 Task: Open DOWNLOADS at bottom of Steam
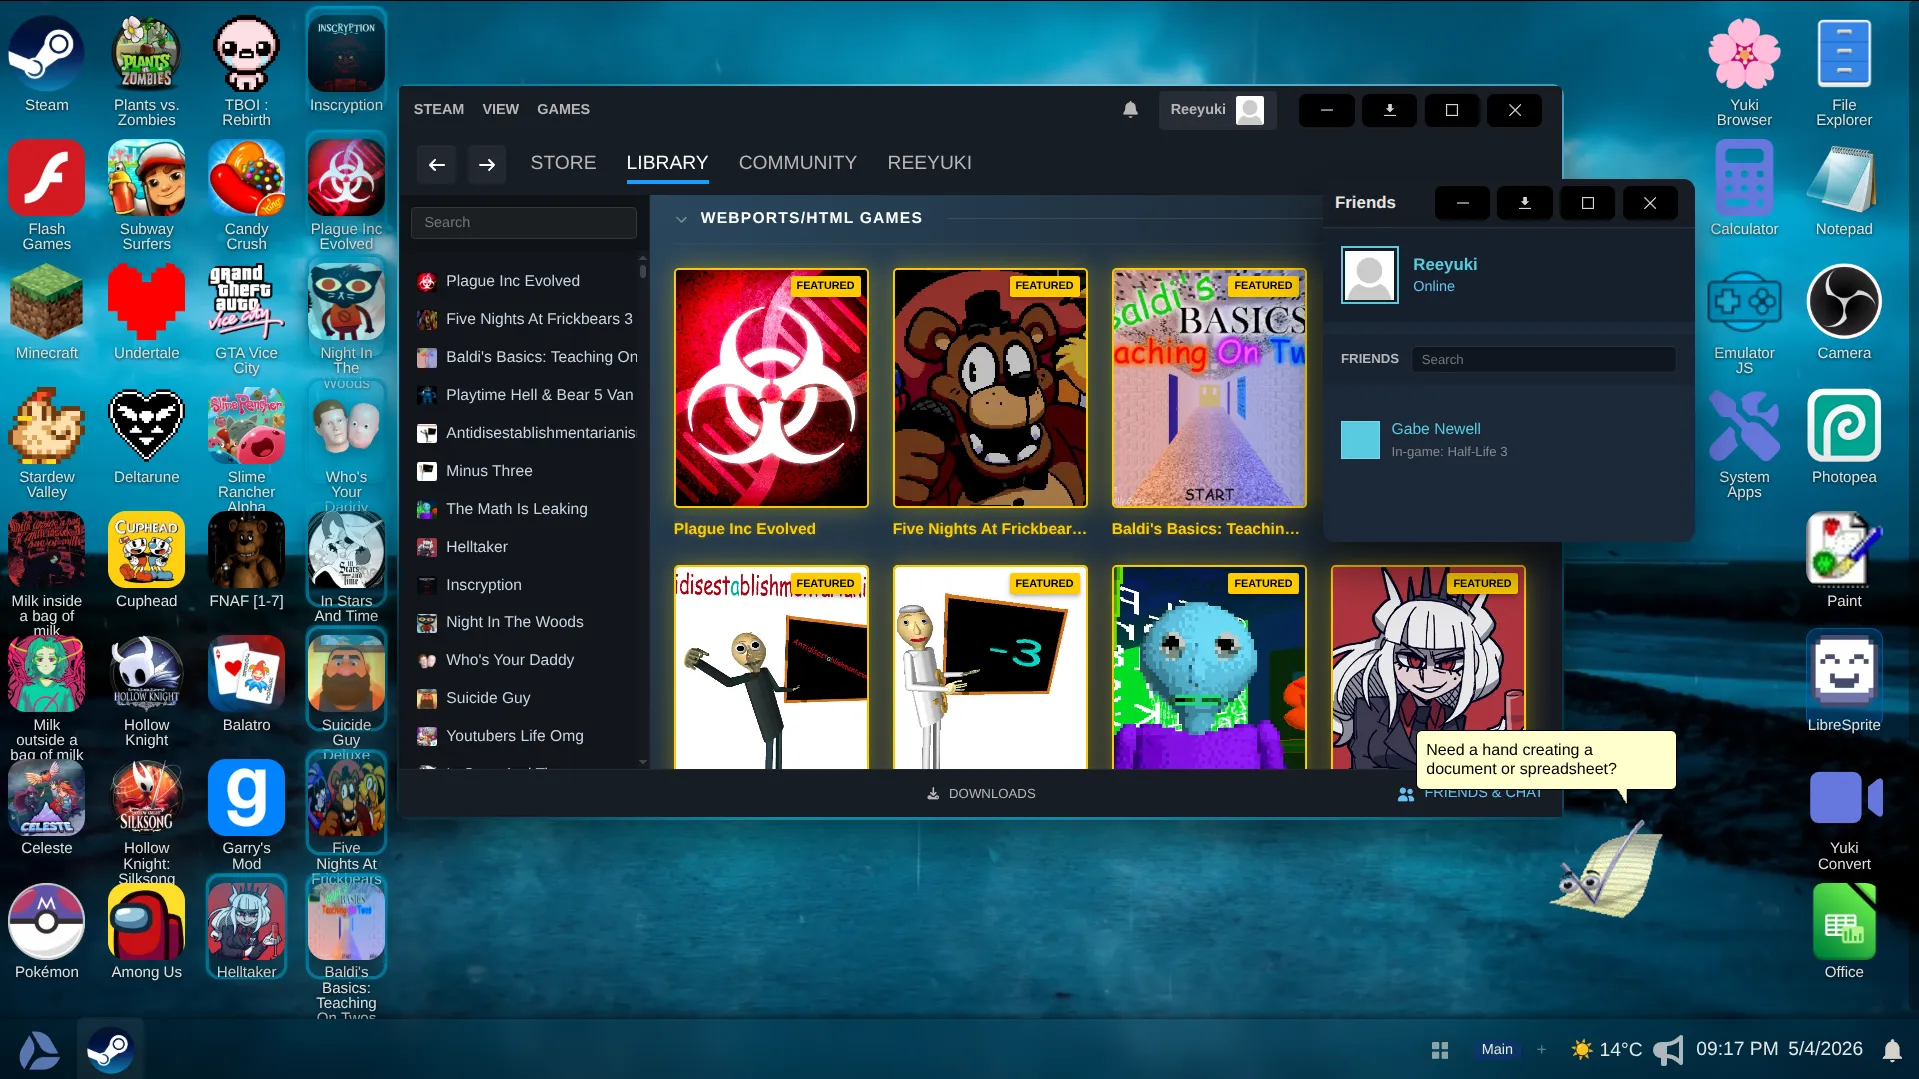pos(981,794)
